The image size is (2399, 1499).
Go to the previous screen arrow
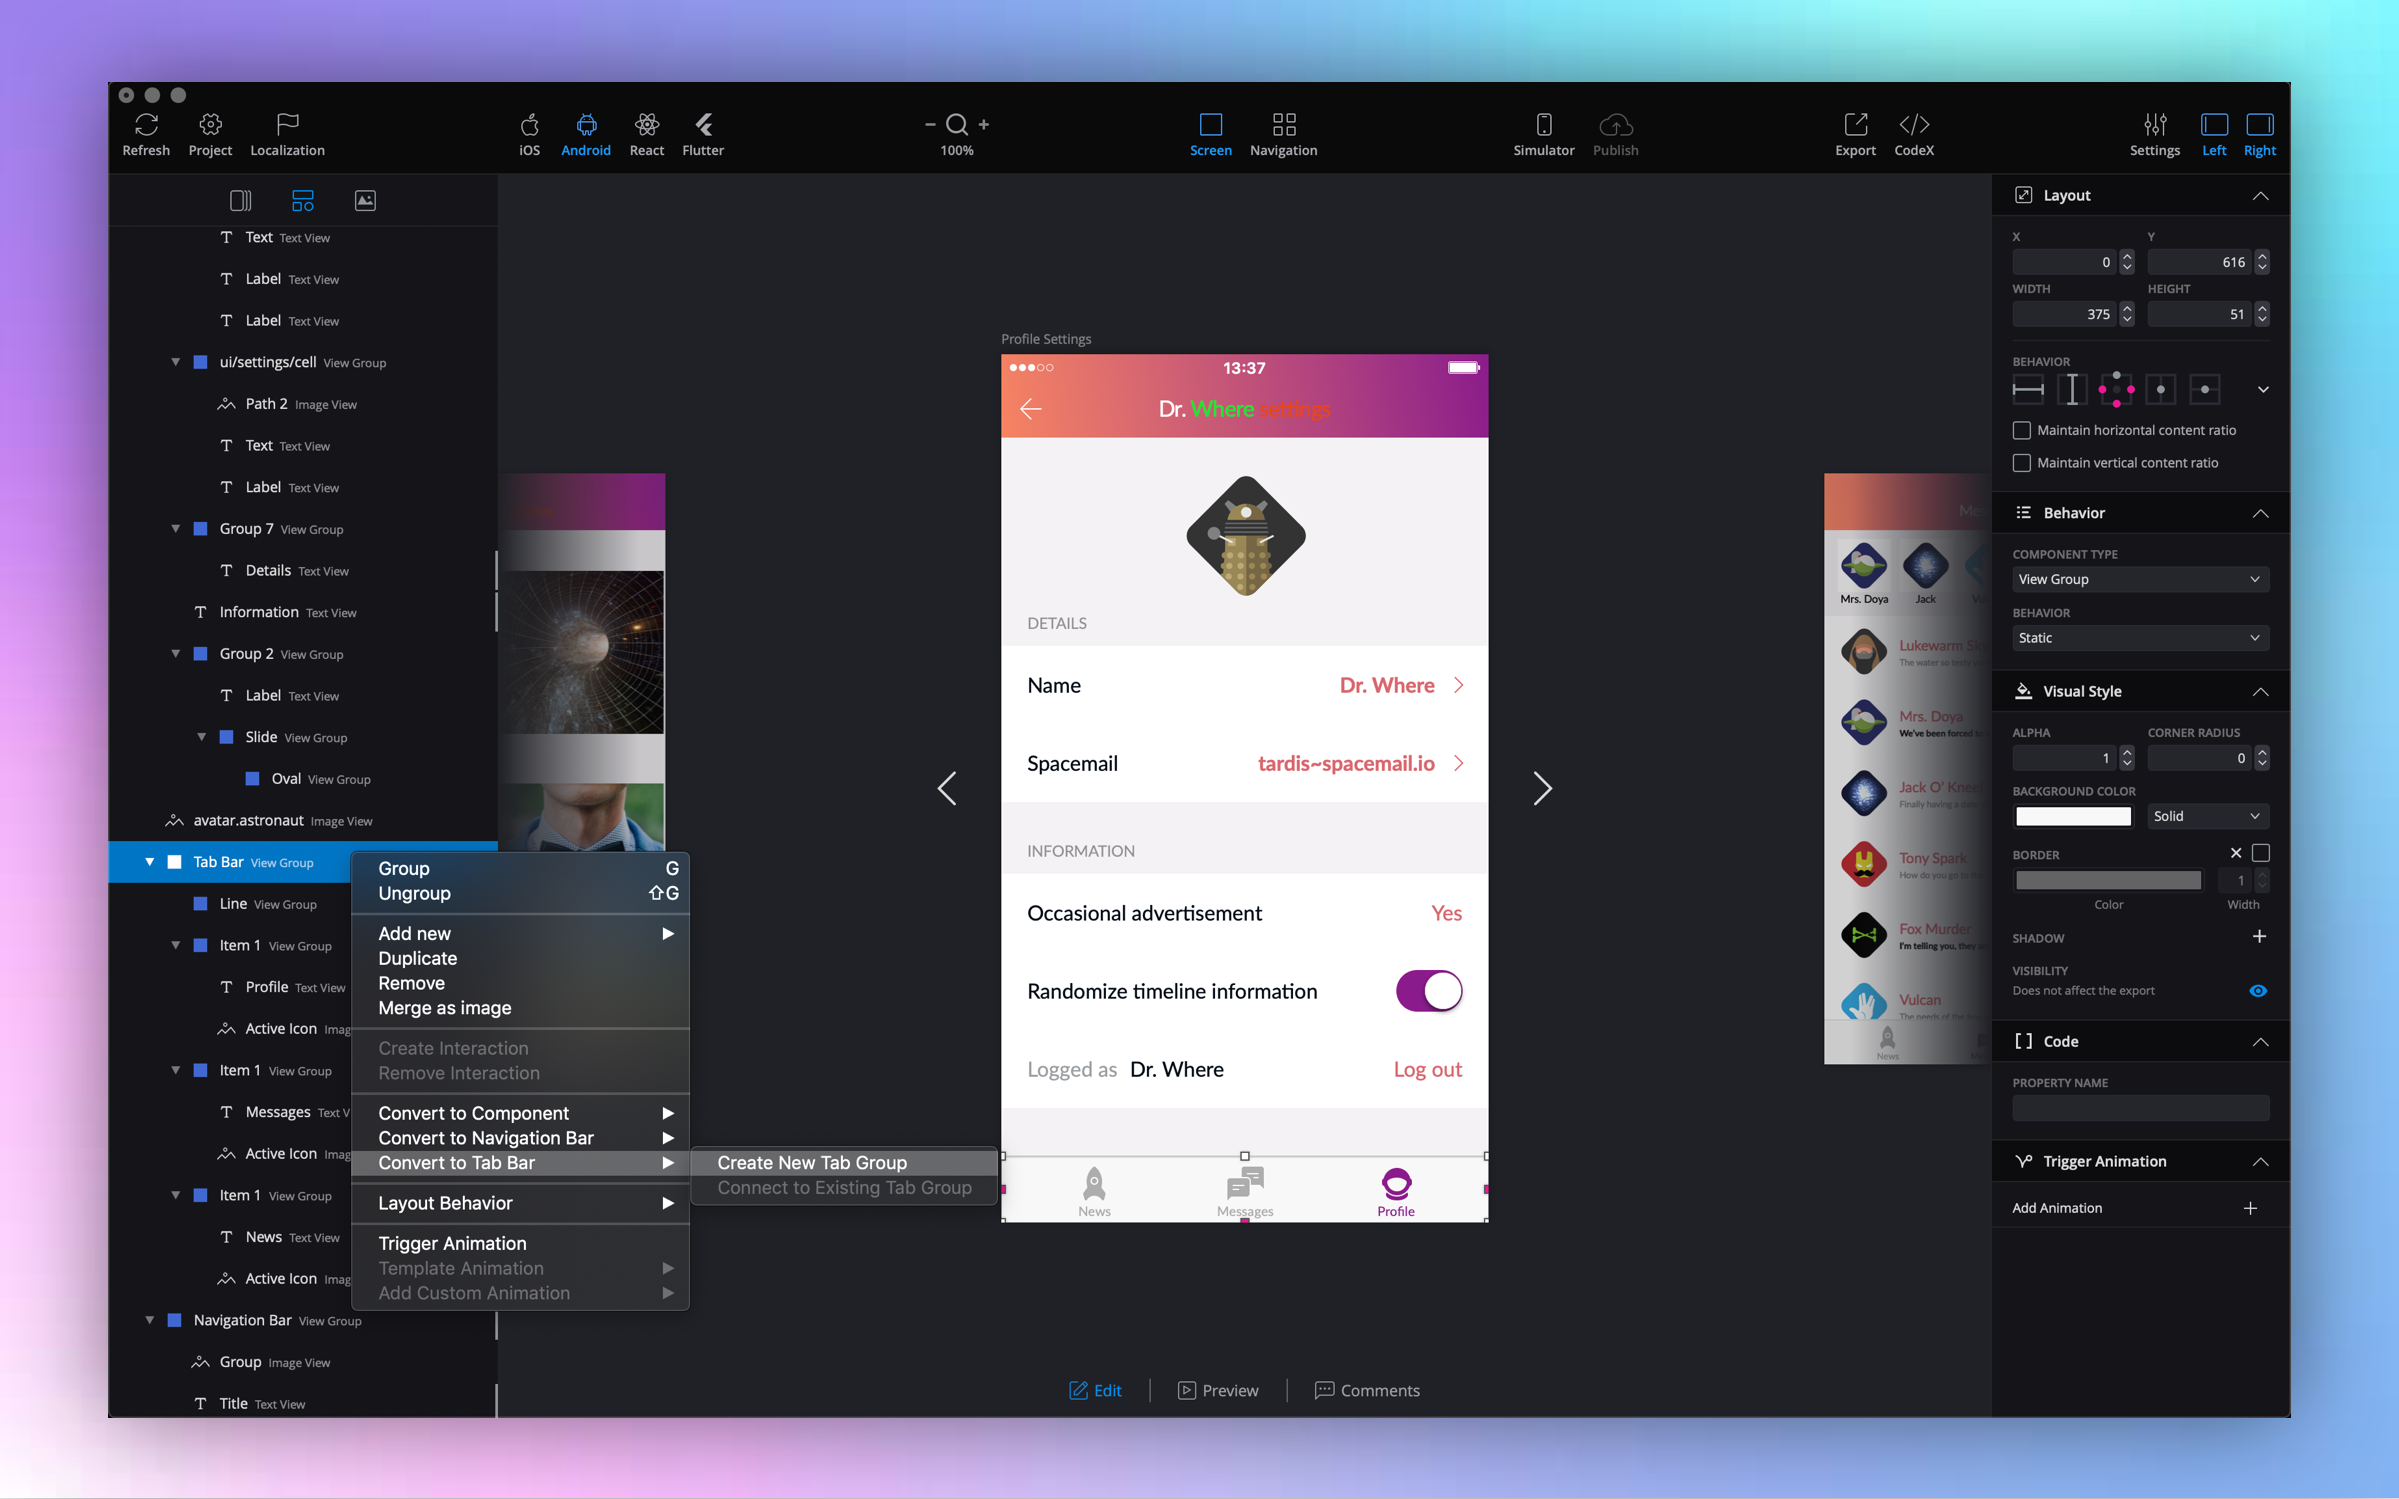947,788
